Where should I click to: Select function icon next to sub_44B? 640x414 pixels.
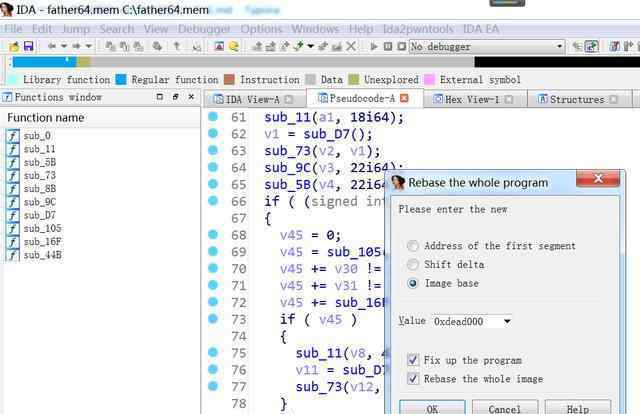(13, 255)
